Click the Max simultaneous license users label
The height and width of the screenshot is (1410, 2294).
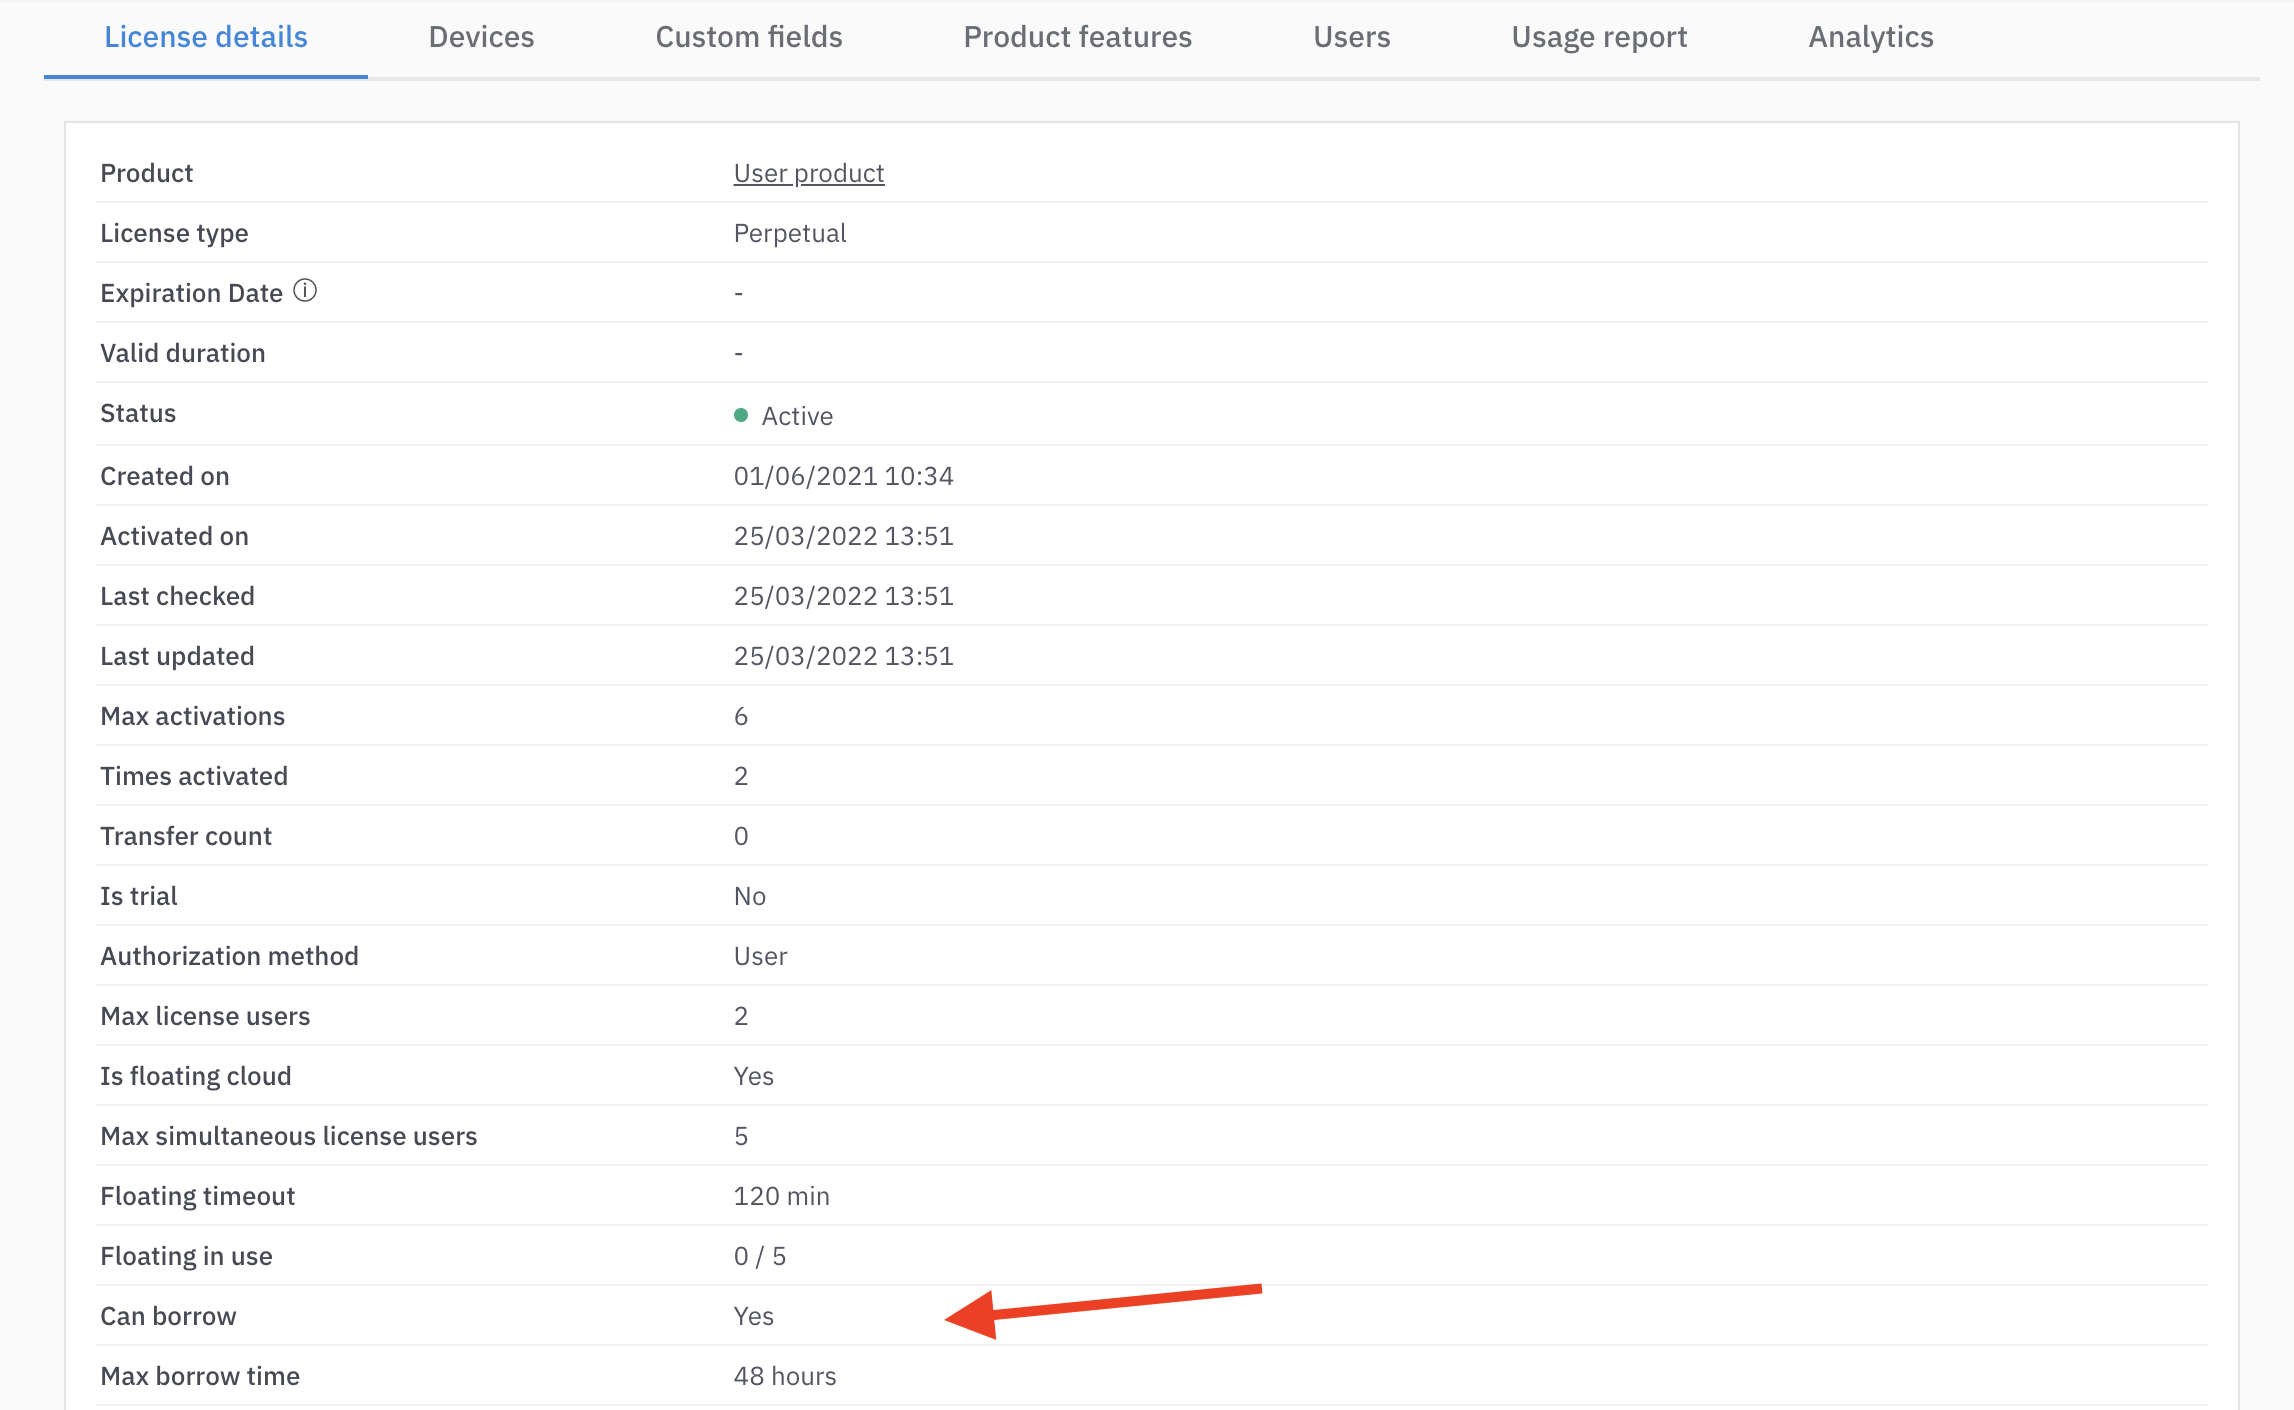pos(288,1136)
